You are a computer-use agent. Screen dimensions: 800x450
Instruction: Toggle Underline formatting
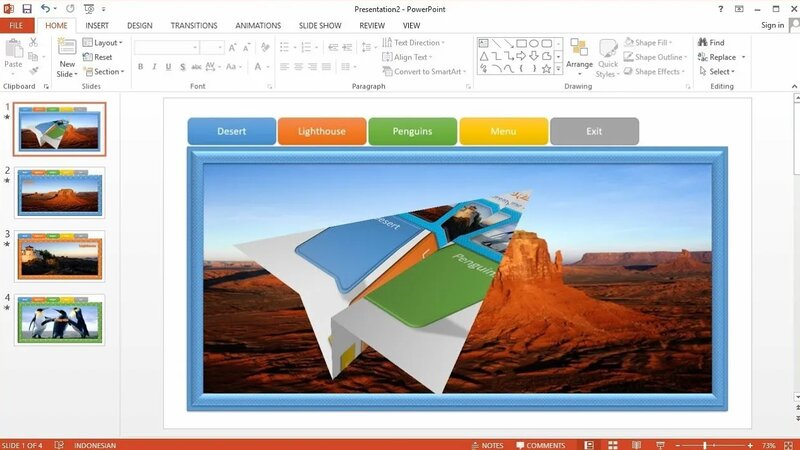pyautogui.click(x=168, y=67)
